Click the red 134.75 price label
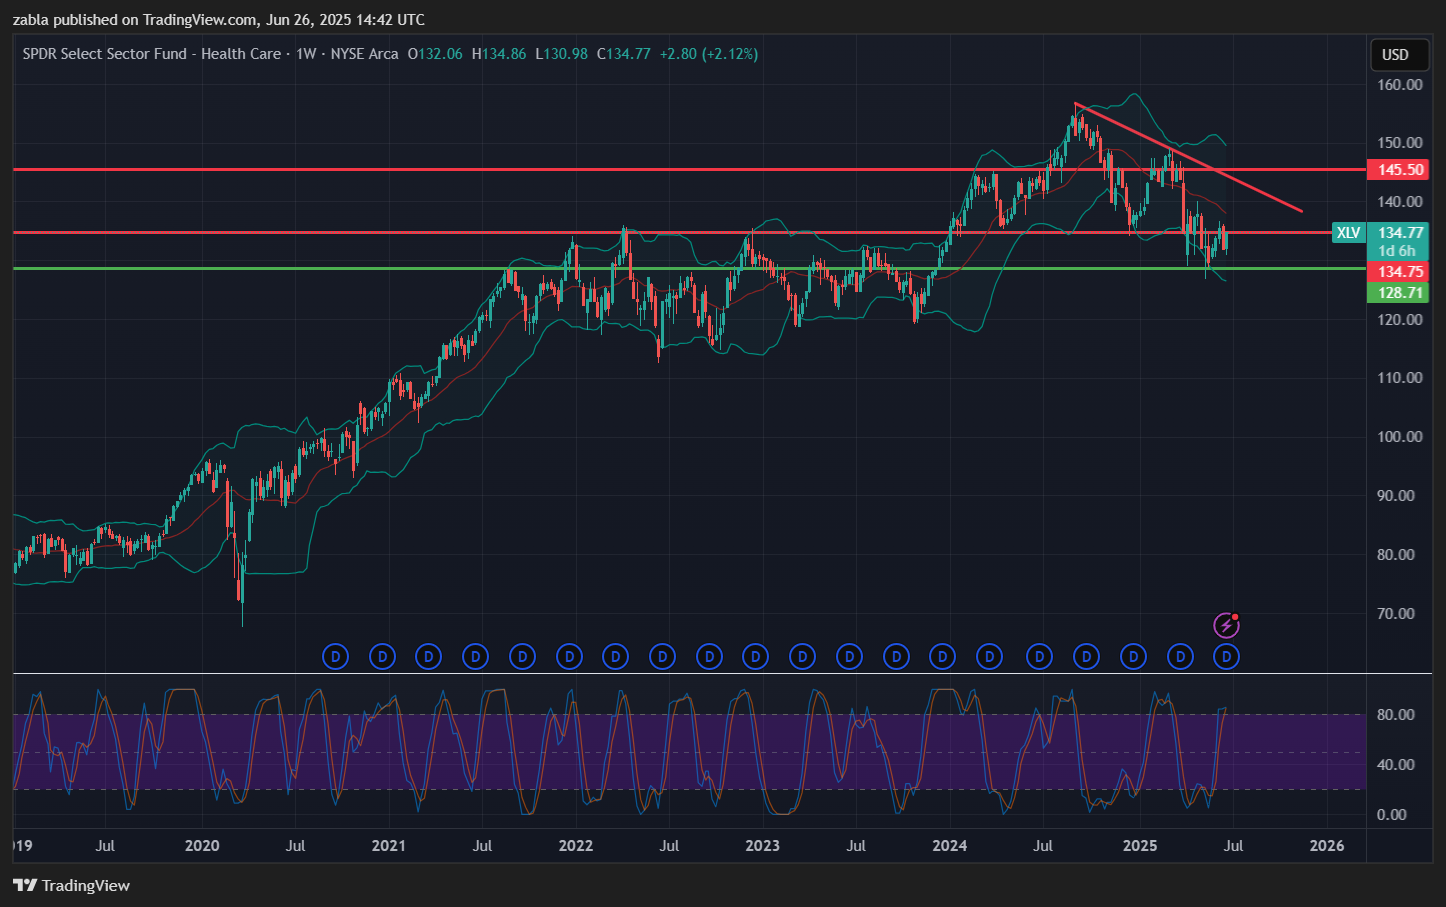This screenshot has width=1446, height=907. coord(1399,272)
